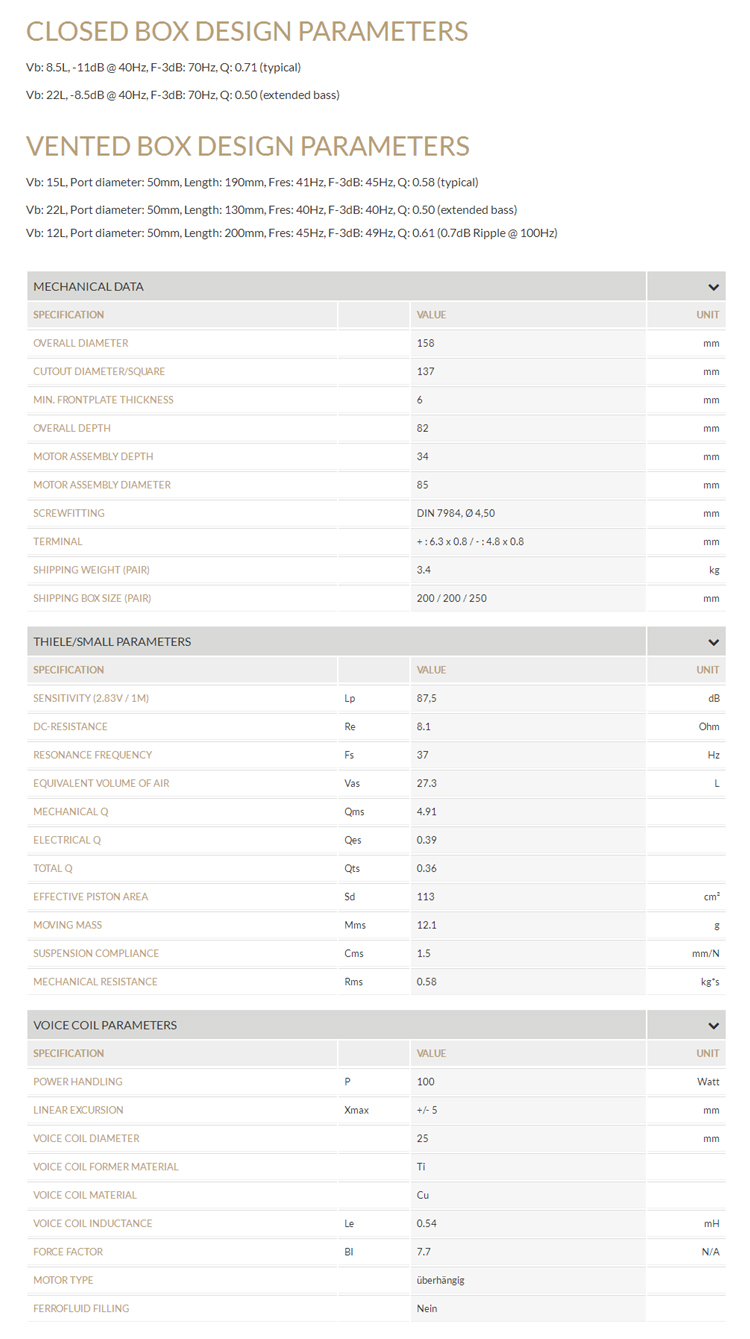The width and height of the screenshot is (750, 1339).
Task: Click the Effective Piston Area row
Action: pyautogui.click(x=90, y=897)
